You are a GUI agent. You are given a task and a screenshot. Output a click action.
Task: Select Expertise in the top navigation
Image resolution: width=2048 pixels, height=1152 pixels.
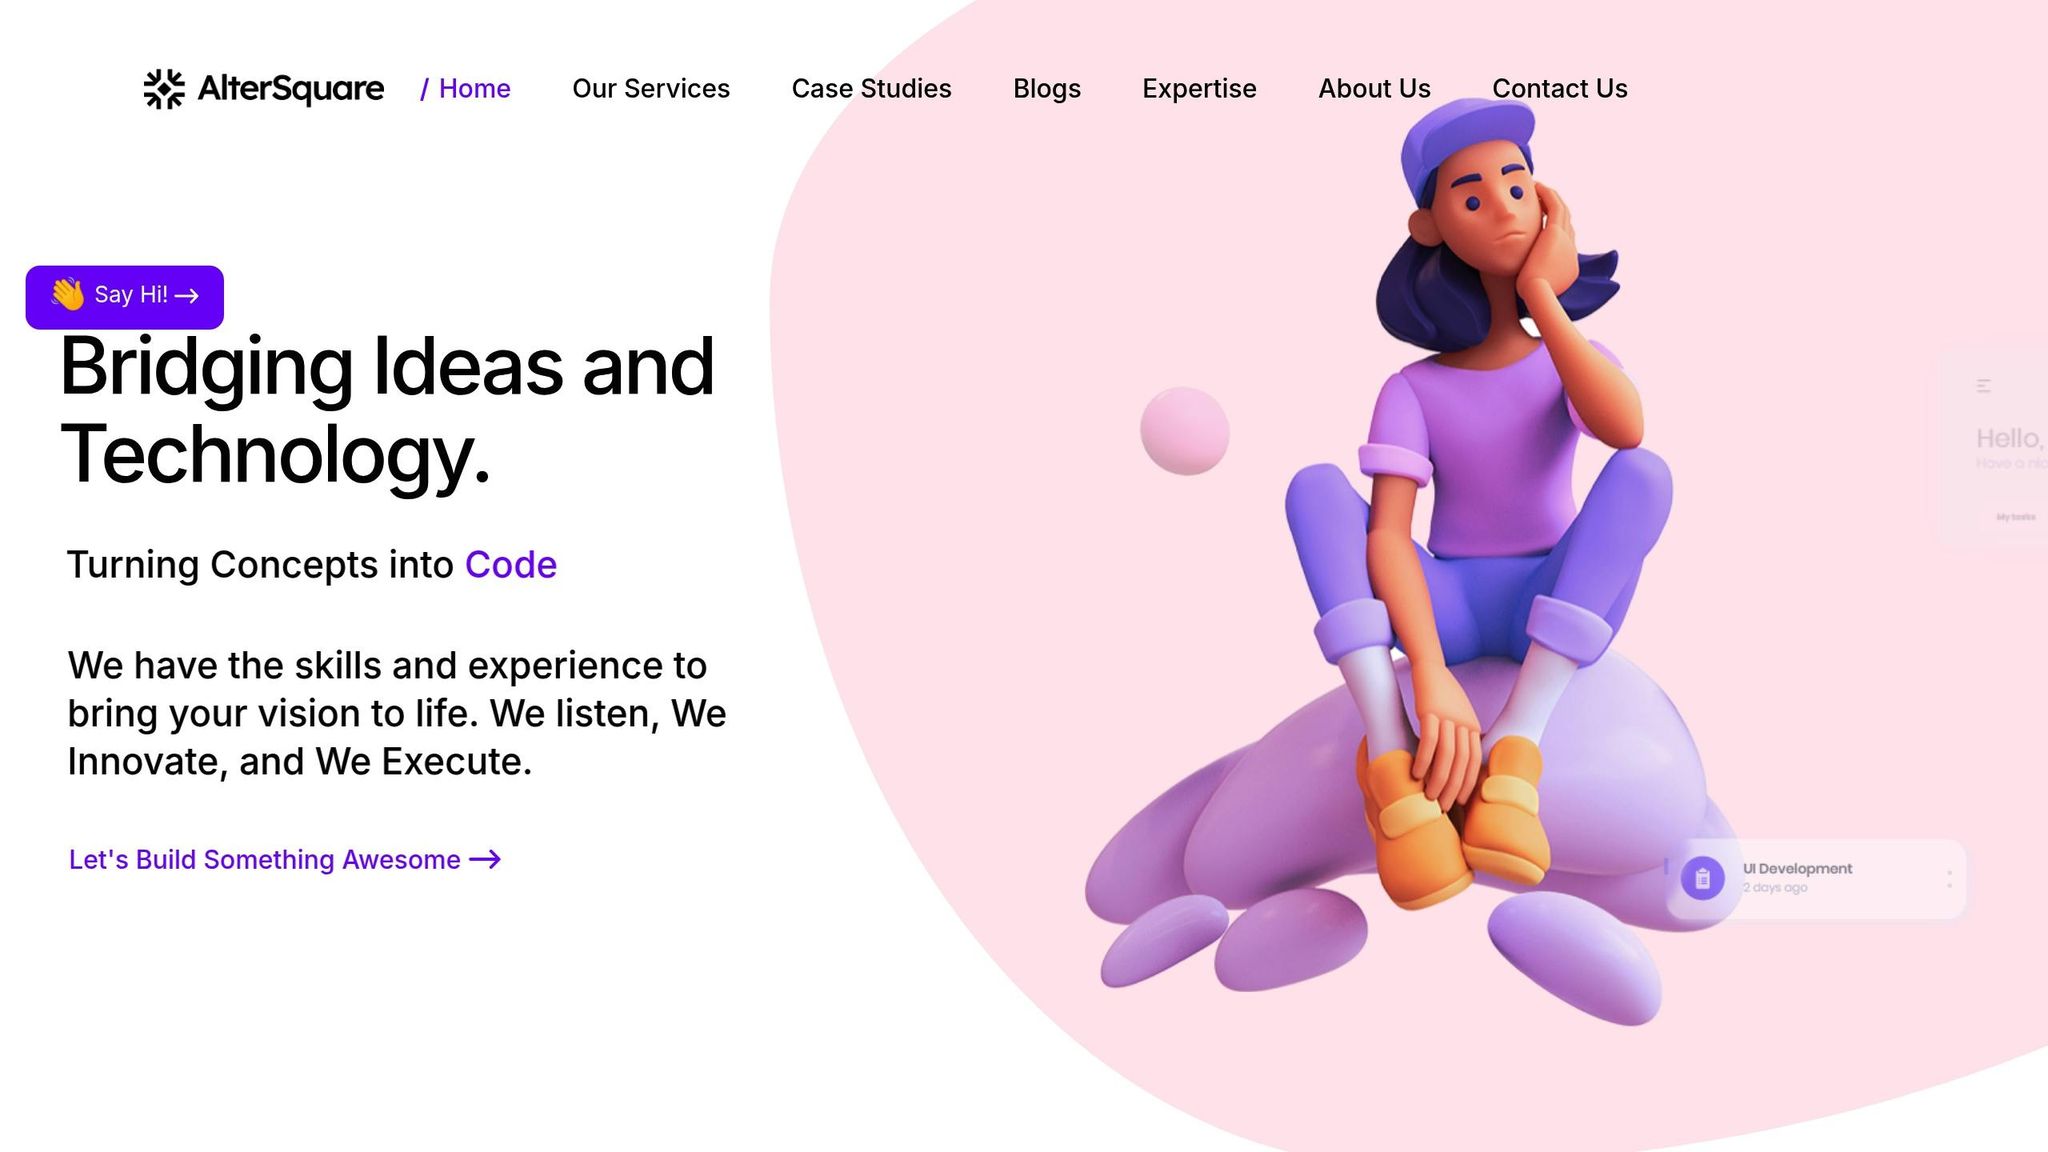1199,89
